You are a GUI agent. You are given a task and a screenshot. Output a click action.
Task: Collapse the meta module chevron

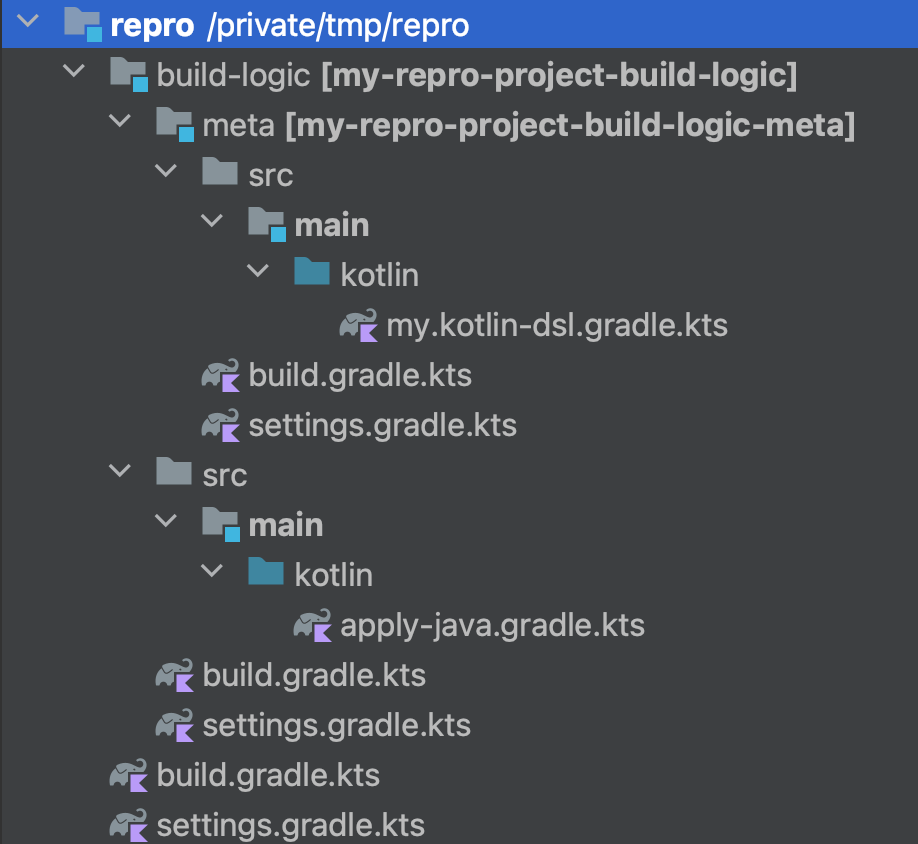coord(120,121)
